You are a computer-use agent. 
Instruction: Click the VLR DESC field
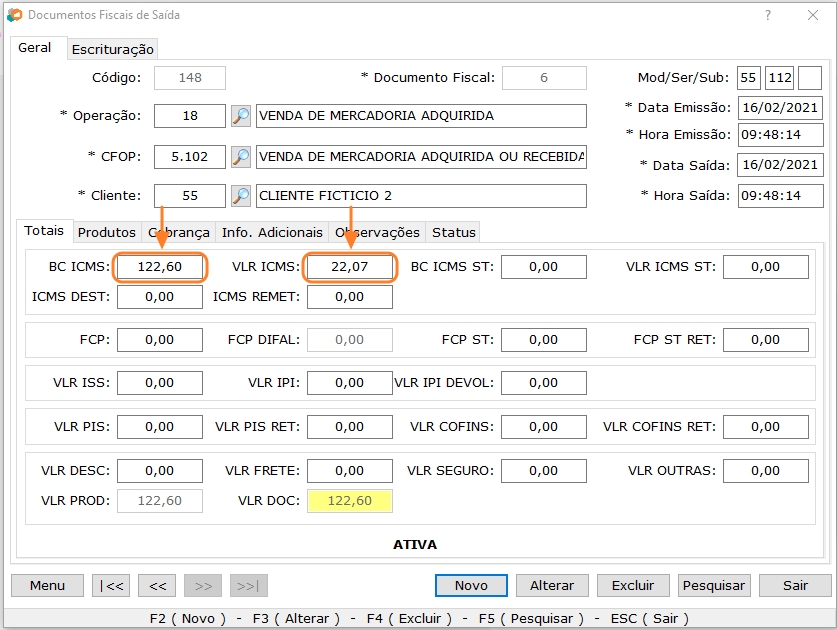(x=160, y=471)
